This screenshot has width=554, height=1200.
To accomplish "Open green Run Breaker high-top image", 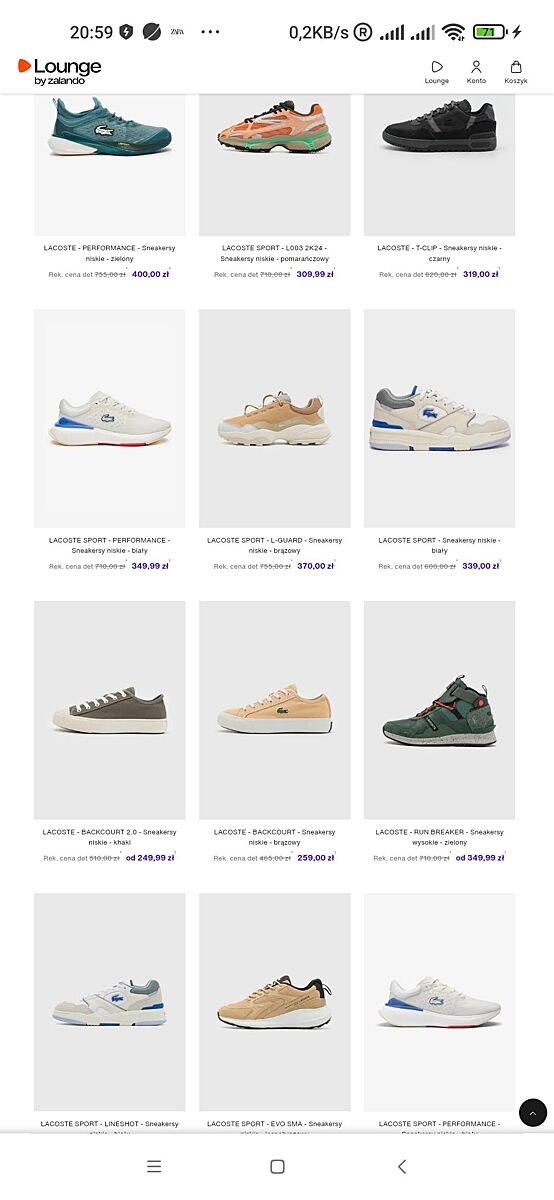I will click(440, 710).
